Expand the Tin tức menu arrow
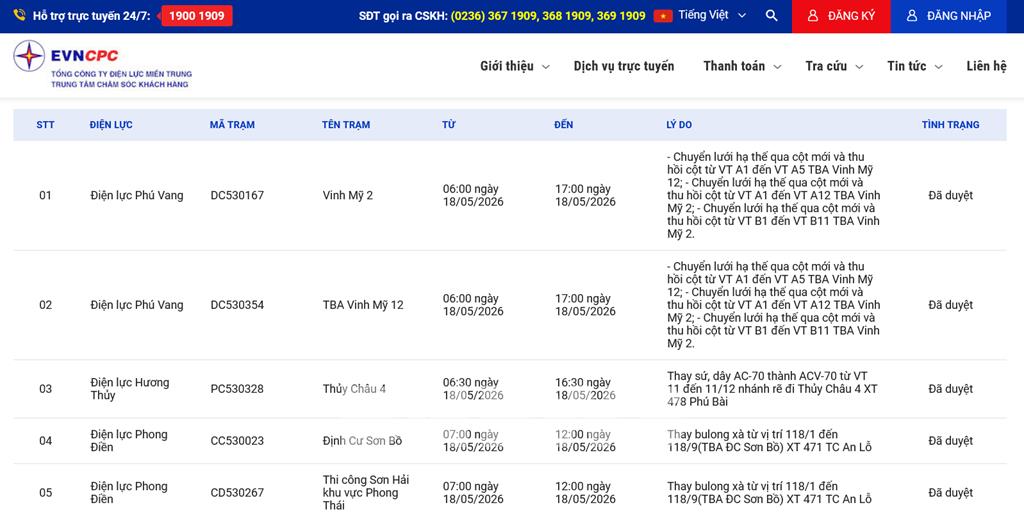This screenshot has width=1024, height=521. [938, 67]
